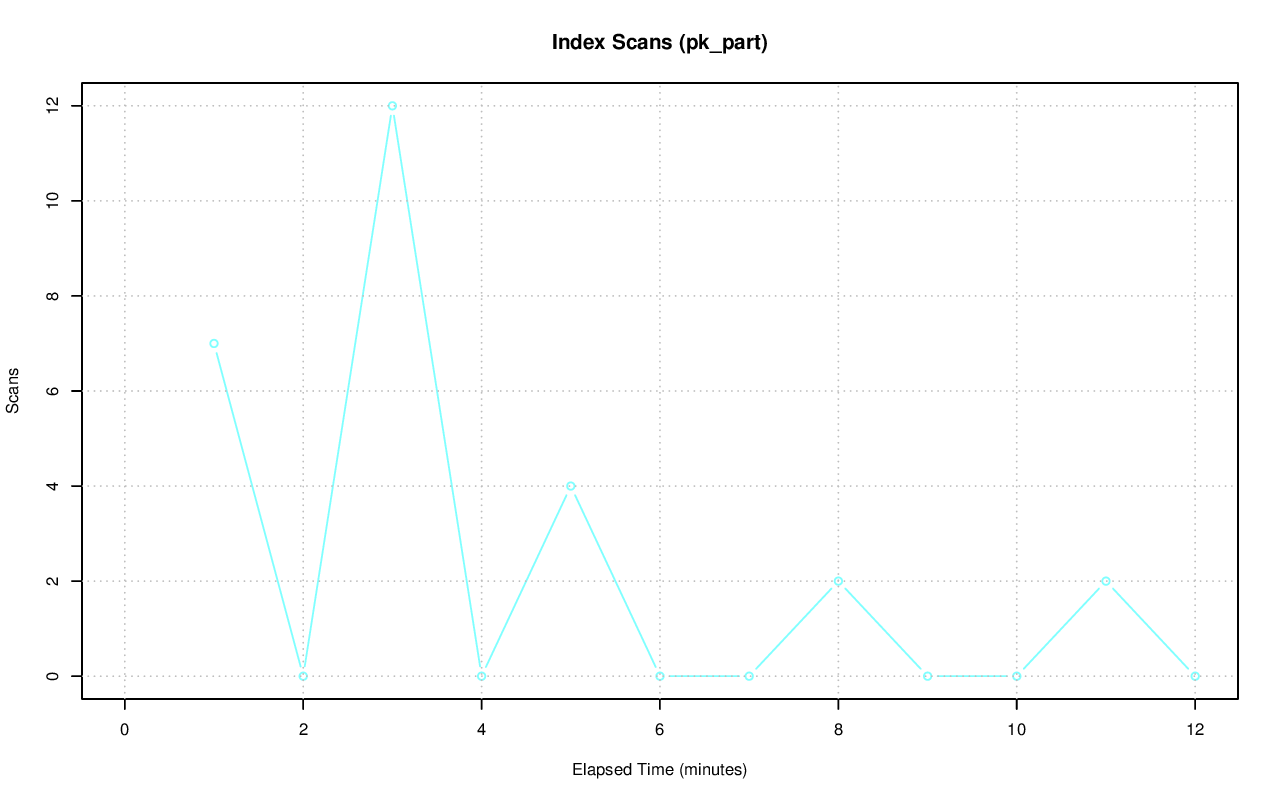1280x801 pixels.
Task: Click the data point at minute 11
Action: (x=1106, y=581)
